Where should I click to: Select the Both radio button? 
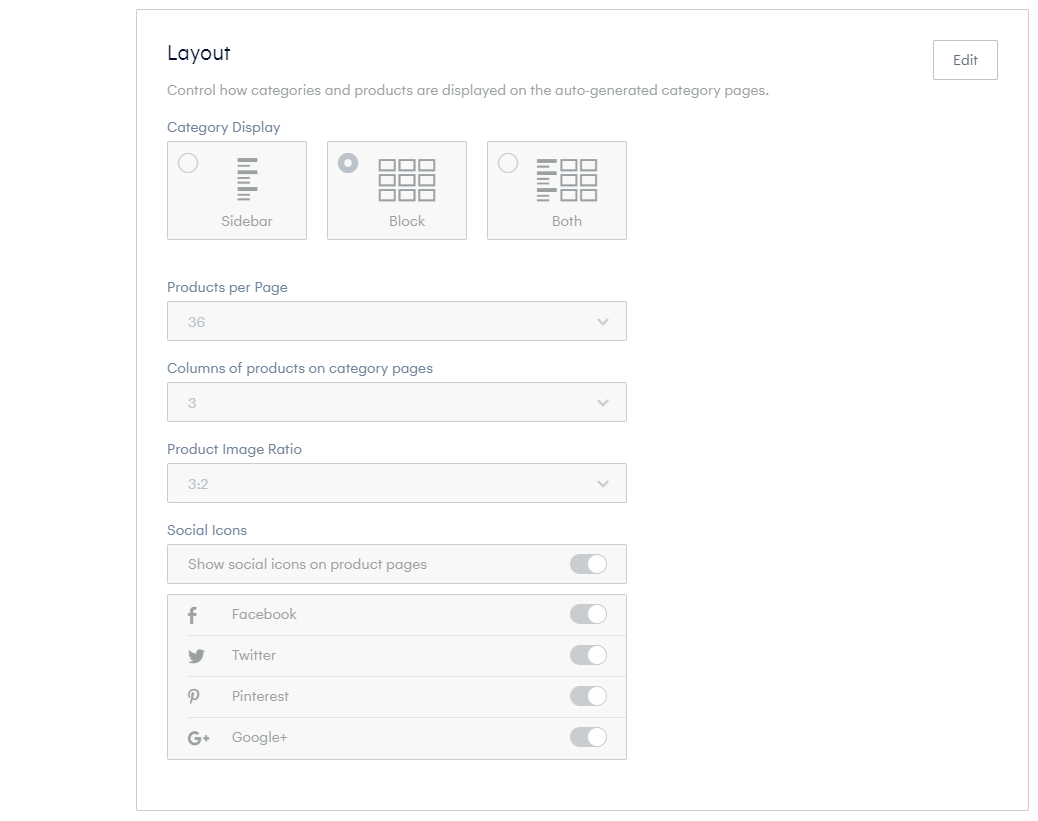point(508,163)
